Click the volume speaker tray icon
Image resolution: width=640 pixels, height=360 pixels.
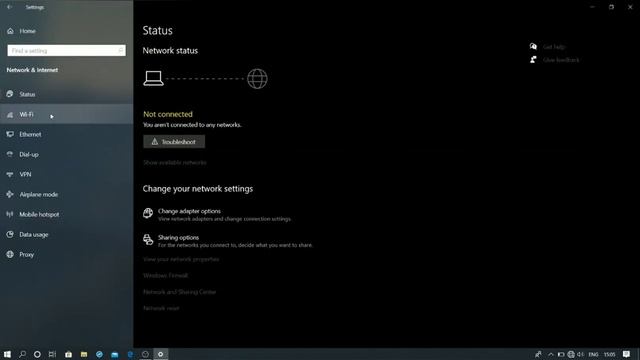click(x=580, y=354)
